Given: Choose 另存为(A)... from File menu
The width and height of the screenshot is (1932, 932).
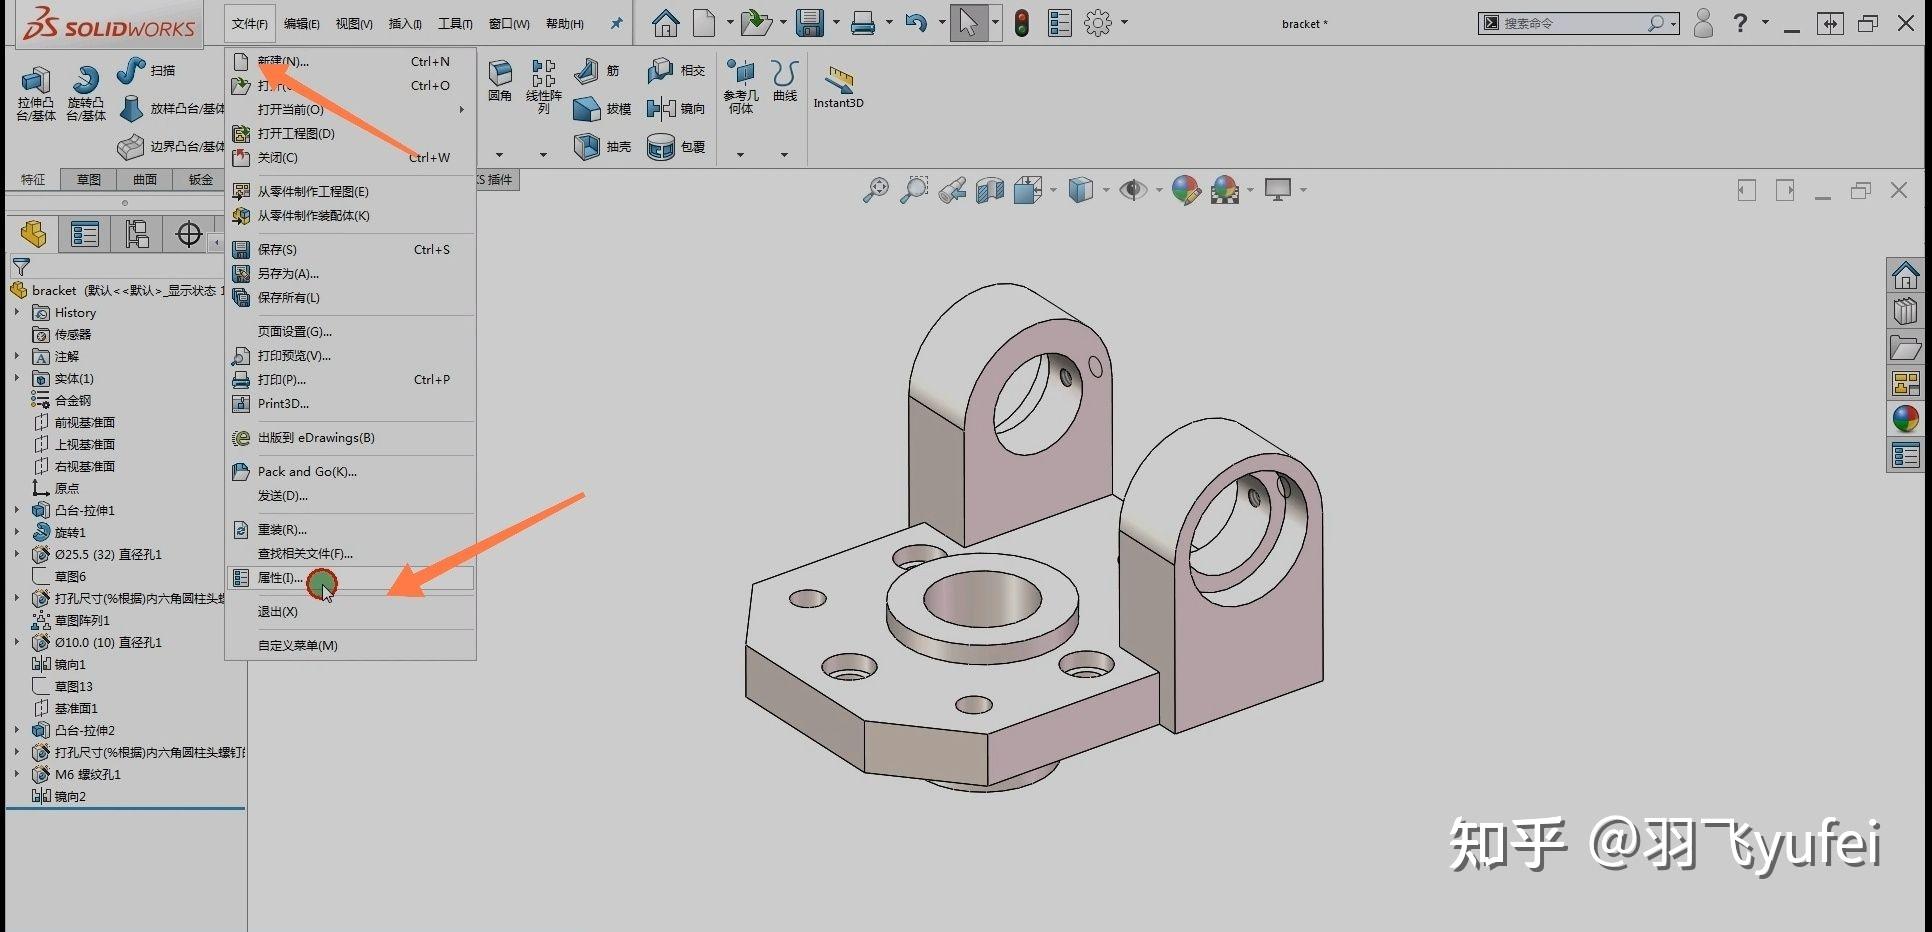Looking at the screenshot, I should pyautogui.click(x=351, y=273).
